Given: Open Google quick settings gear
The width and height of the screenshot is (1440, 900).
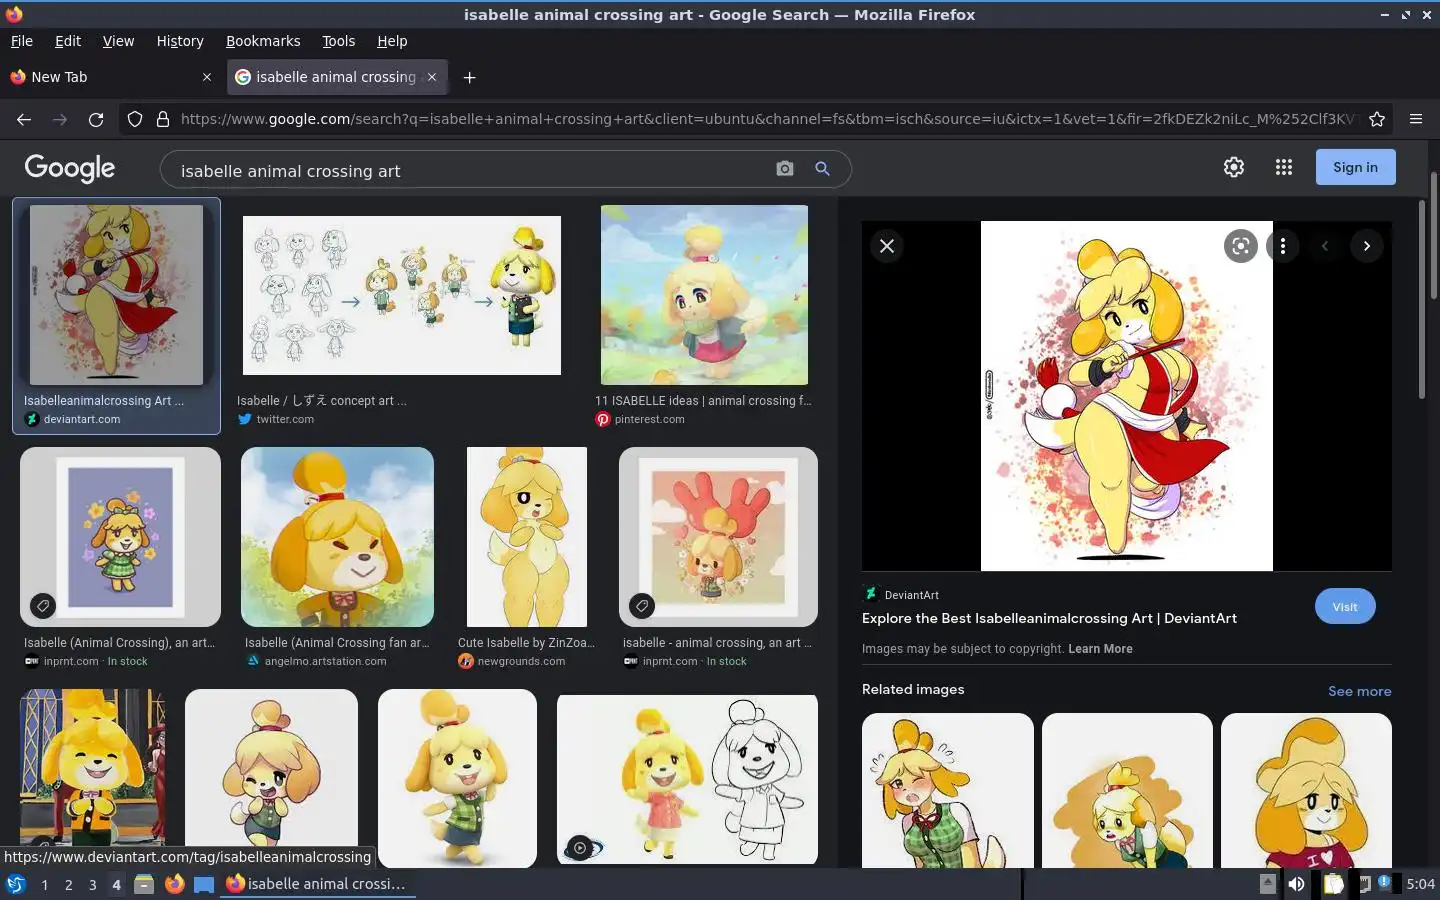Looking at the screenshot, I should click(x=1234, y=167).
